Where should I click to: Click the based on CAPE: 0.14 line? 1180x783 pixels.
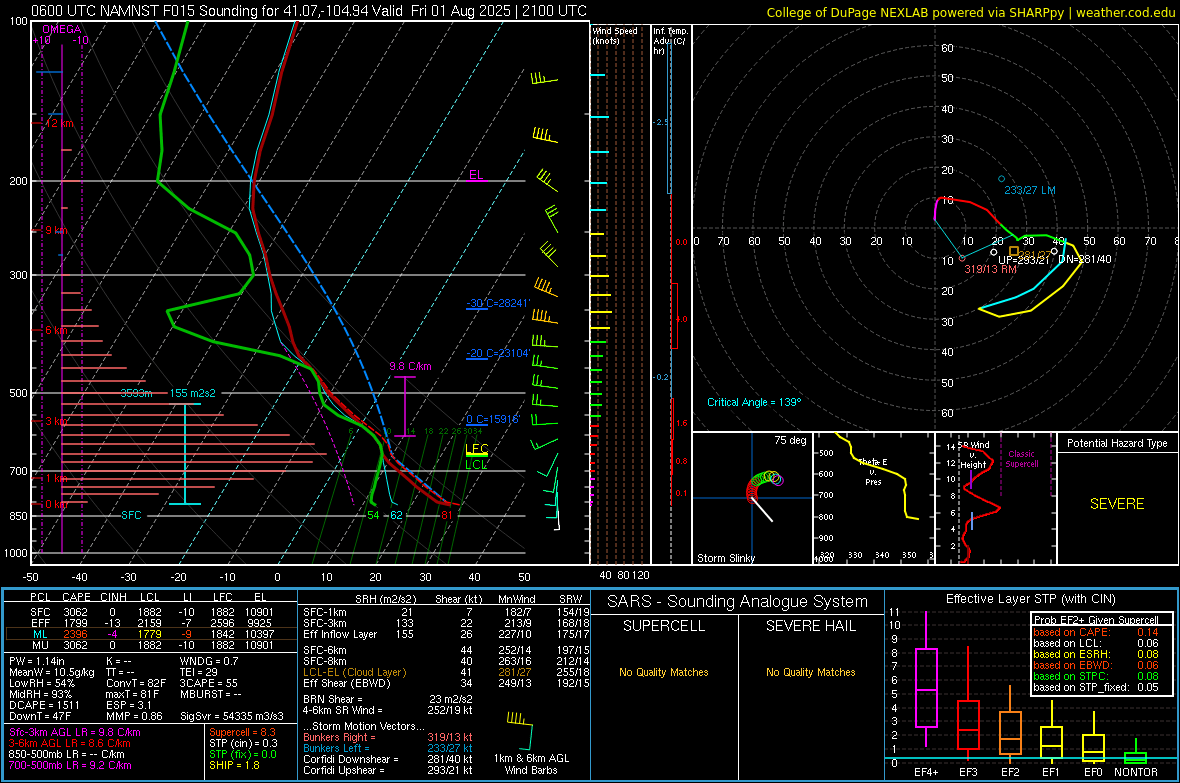pos(1096,632)
